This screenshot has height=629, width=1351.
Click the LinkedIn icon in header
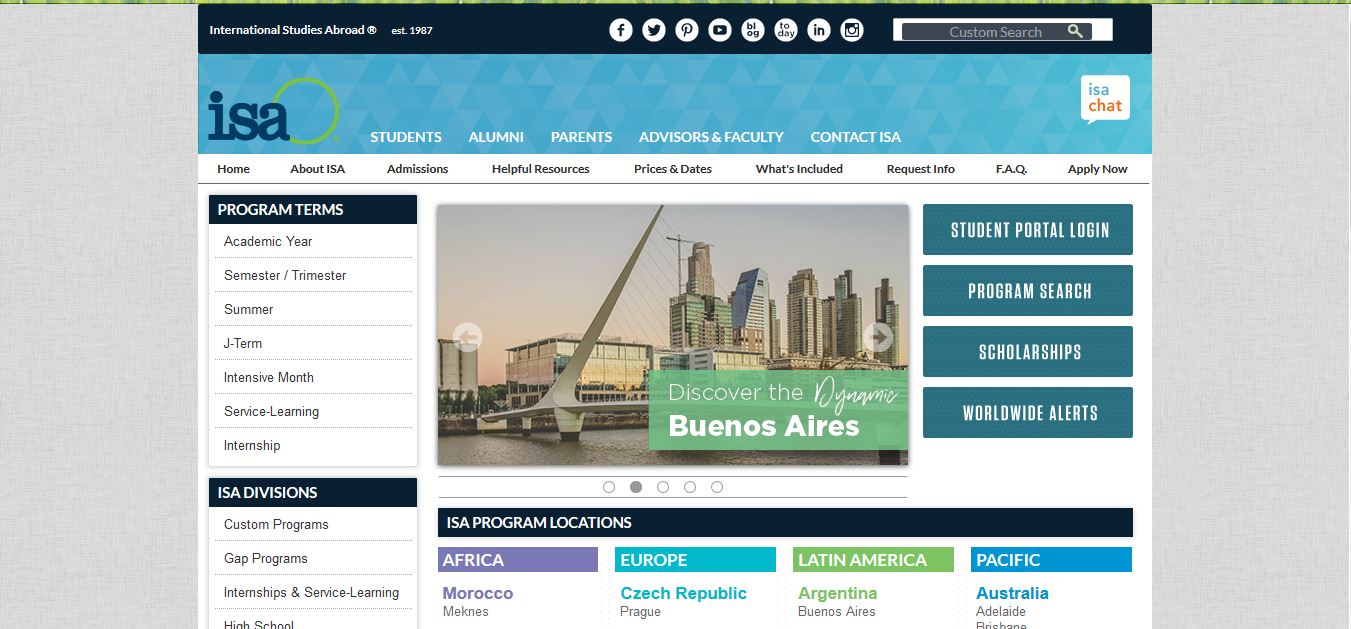coord(819,30)
